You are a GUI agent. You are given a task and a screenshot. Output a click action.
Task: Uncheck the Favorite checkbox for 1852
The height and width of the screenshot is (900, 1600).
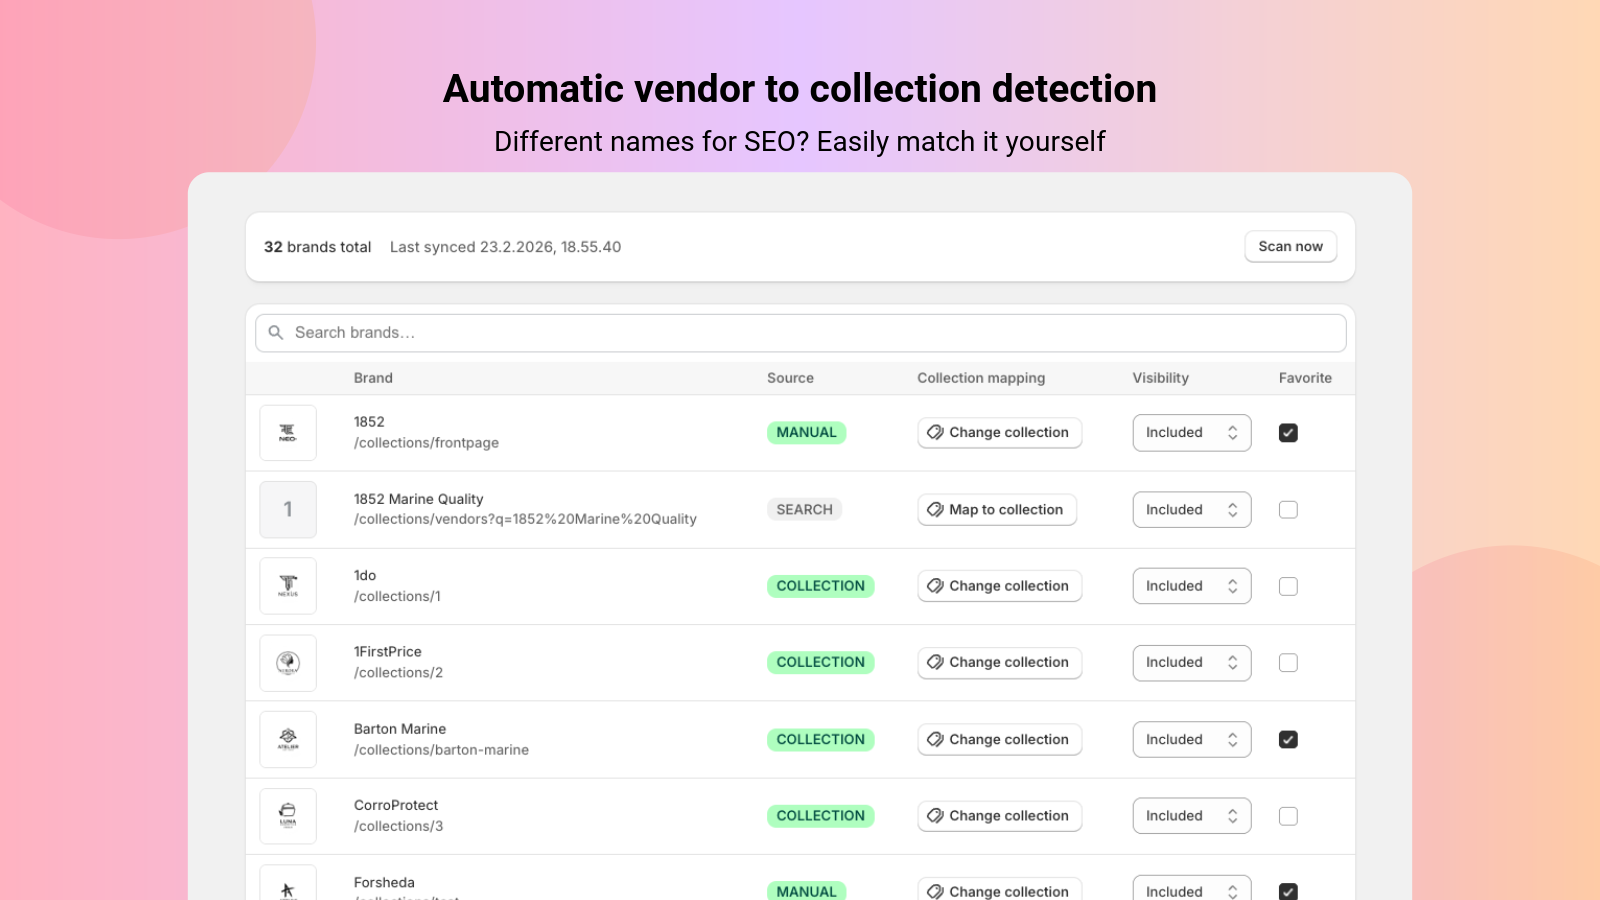1288,433
